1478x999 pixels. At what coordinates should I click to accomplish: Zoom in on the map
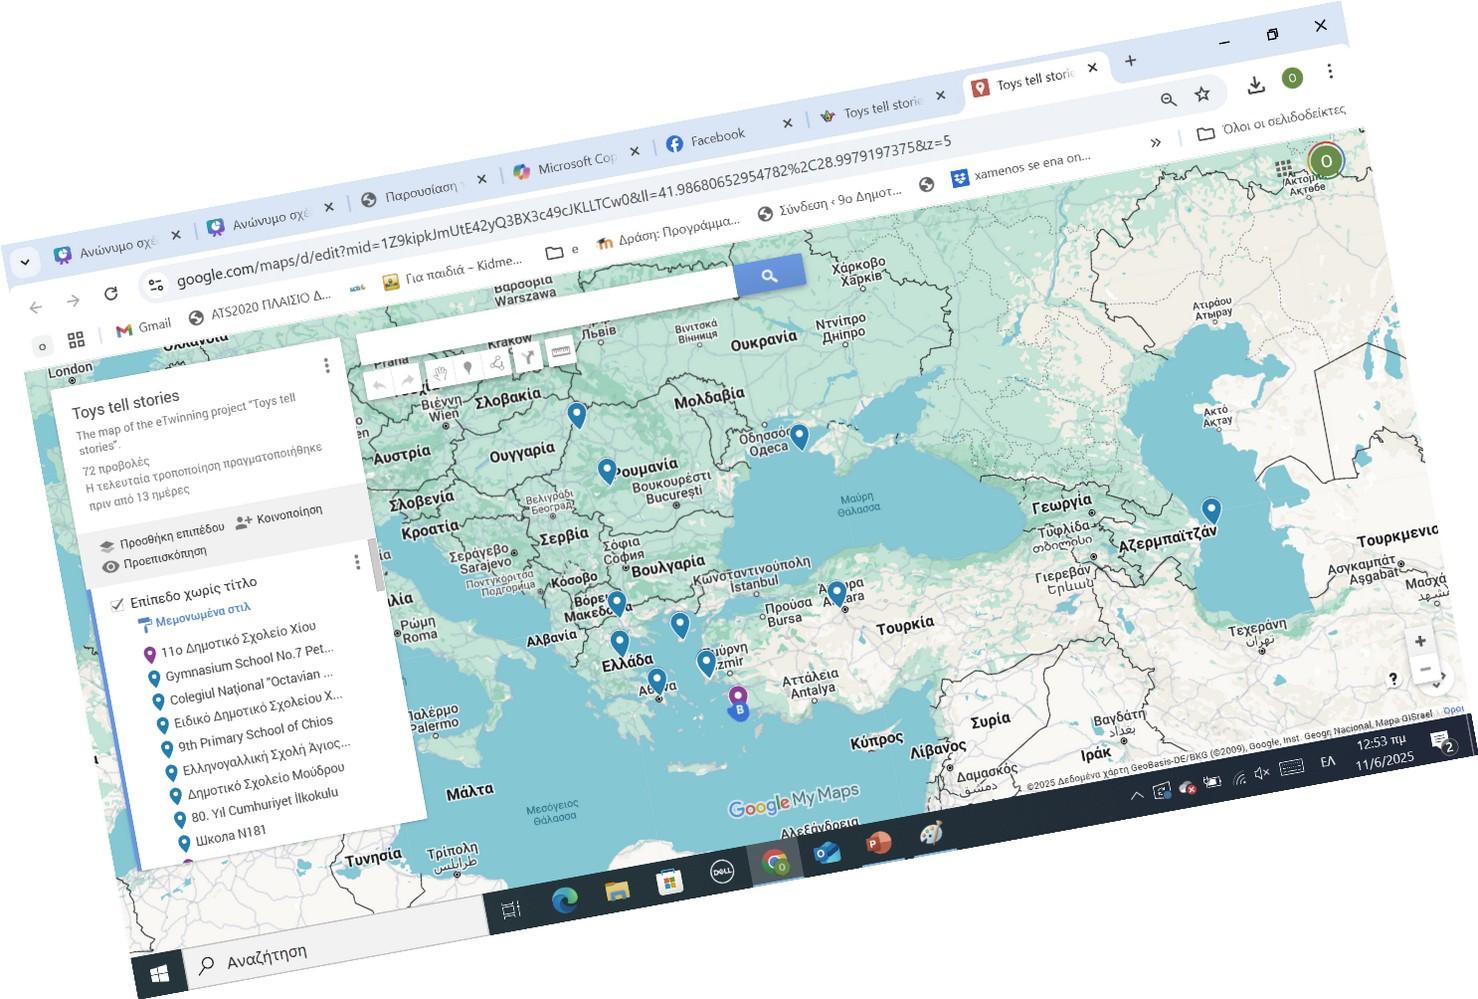pos(1420,641)
